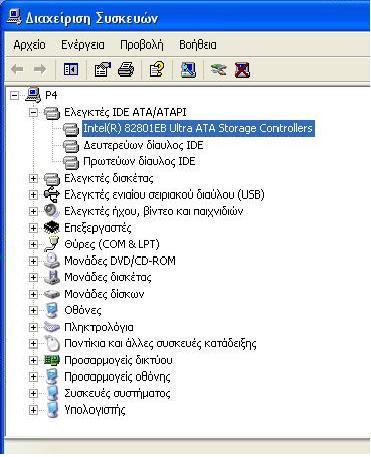Click the Δευτερεύων δίαυλος IDE icon

71,146
